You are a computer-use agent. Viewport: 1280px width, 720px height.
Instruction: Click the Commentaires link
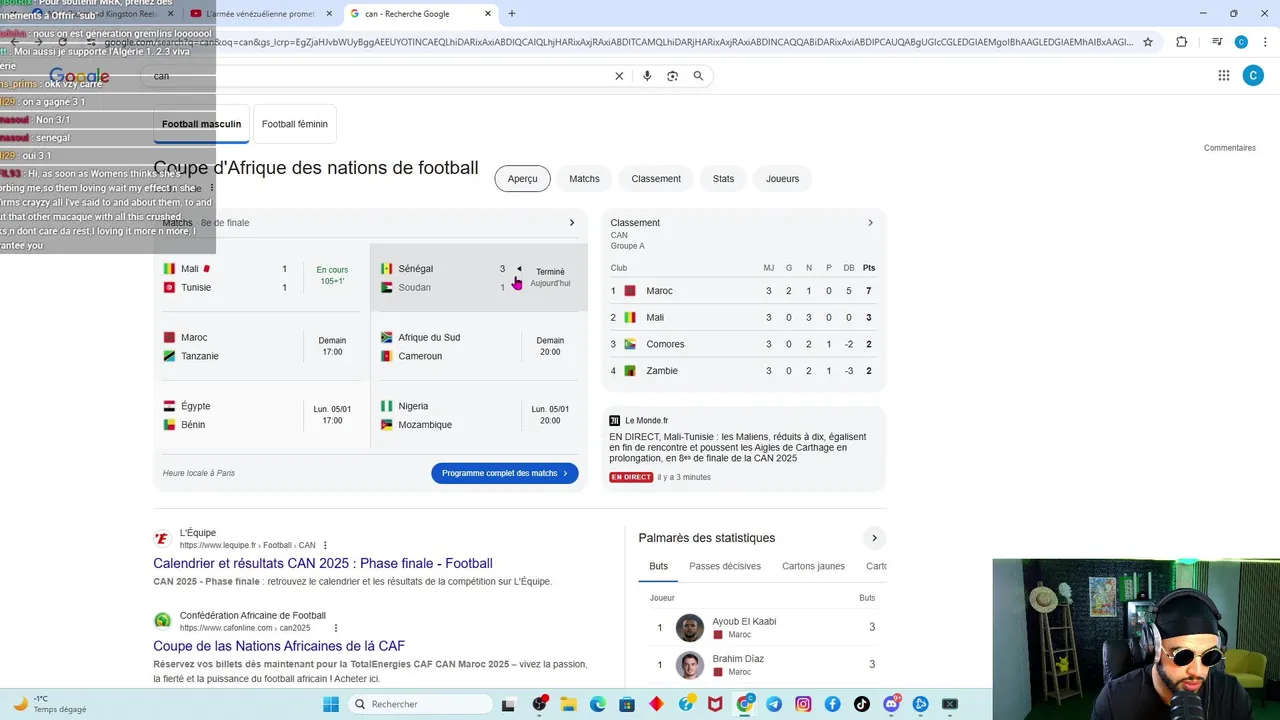click(x=1230, y=148)
